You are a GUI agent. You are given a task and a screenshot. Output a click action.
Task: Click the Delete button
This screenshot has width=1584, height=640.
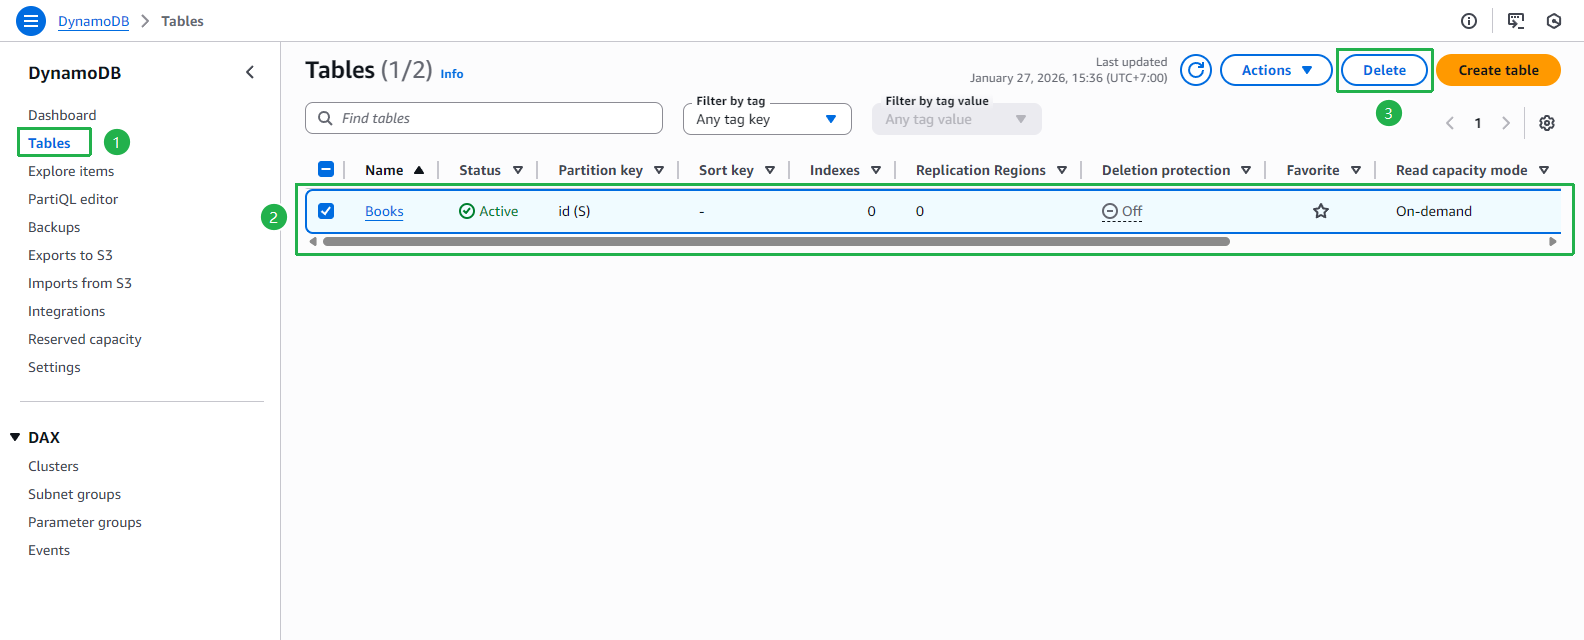[x=1384, y=70]
